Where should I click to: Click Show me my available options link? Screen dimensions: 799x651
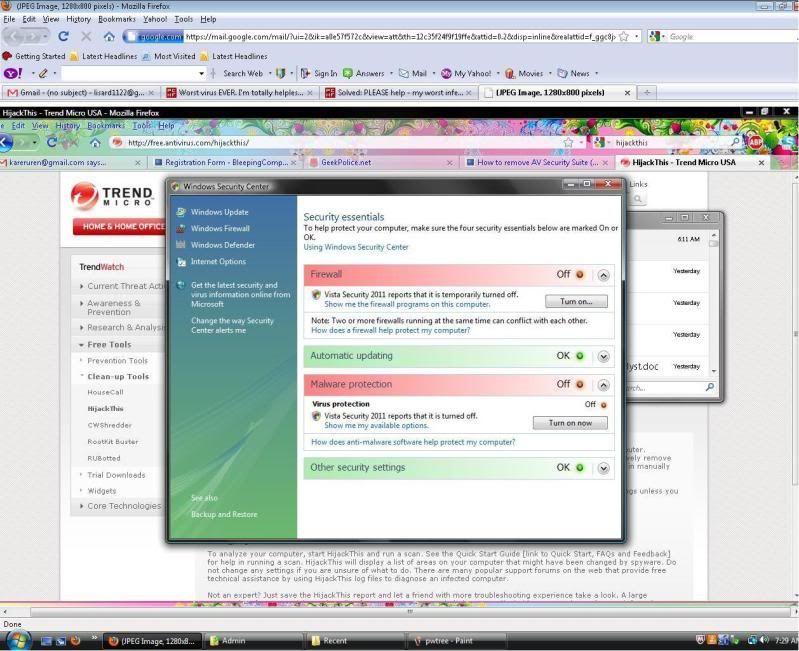[376, 425]
